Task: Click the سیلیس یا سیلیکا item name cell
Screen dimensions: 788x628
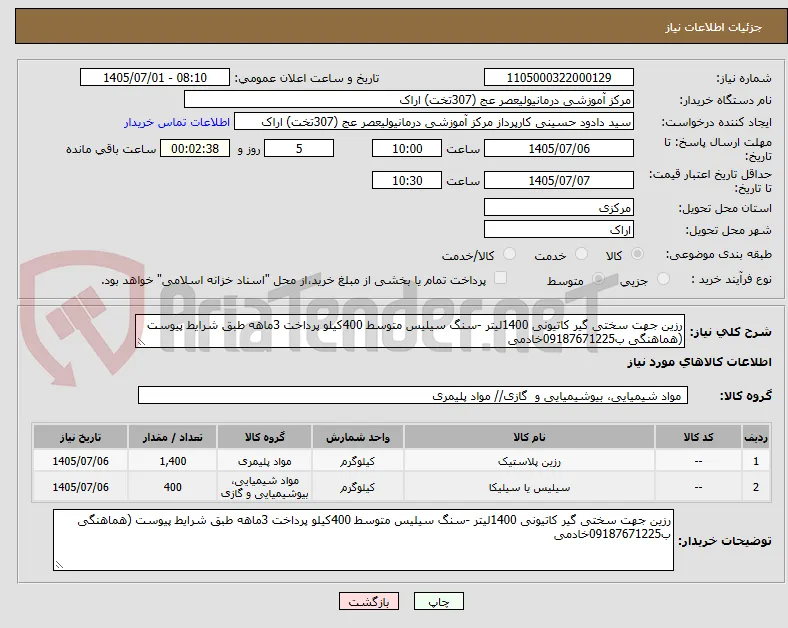Action: 529,487
